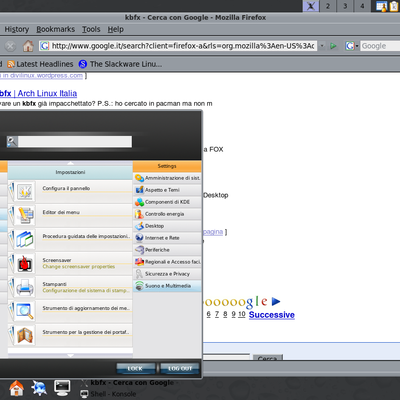Click the Firefox Stop button
The image size is (400, 400).
point(10,46)
